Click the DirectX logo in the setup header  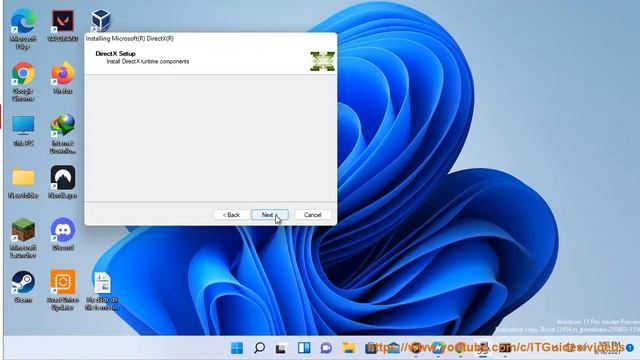point(322,61)
